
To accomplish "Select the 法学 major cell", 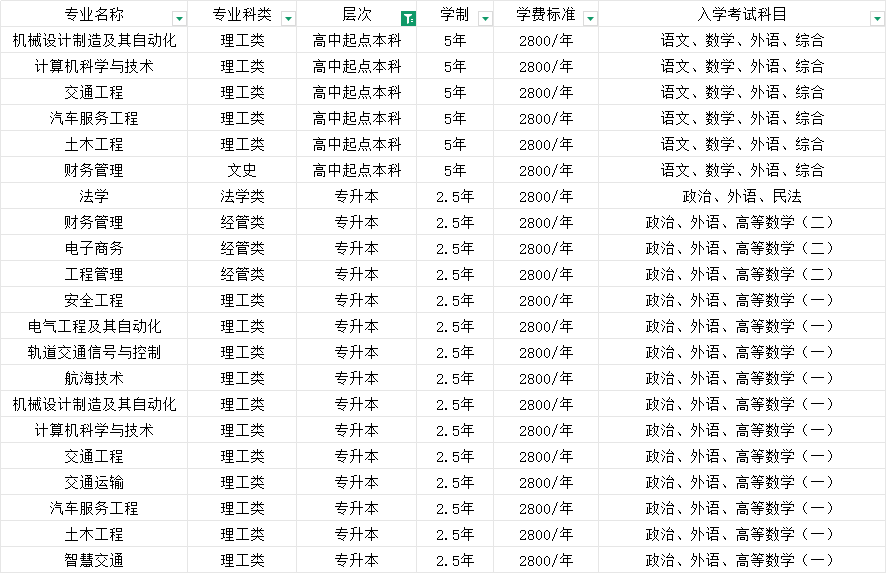I will pyautogui.click(x=94, y=196).
